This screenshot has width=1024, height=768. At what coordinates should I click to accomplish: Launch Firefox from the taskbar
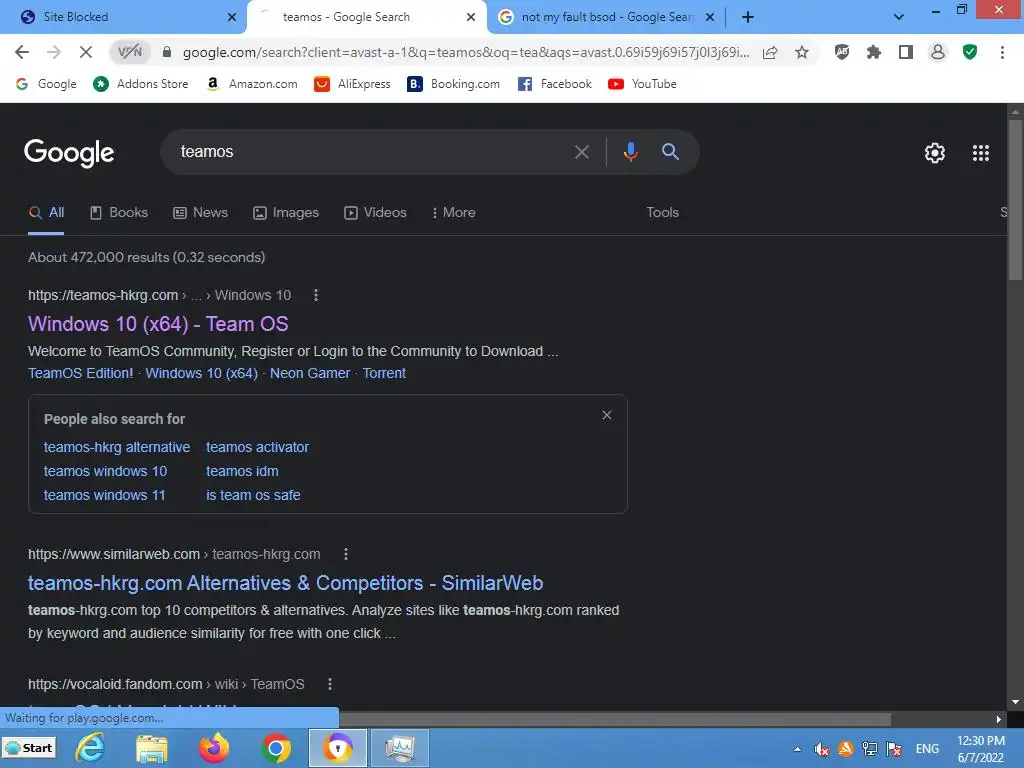pyautogui.click(x=214, y=748)
